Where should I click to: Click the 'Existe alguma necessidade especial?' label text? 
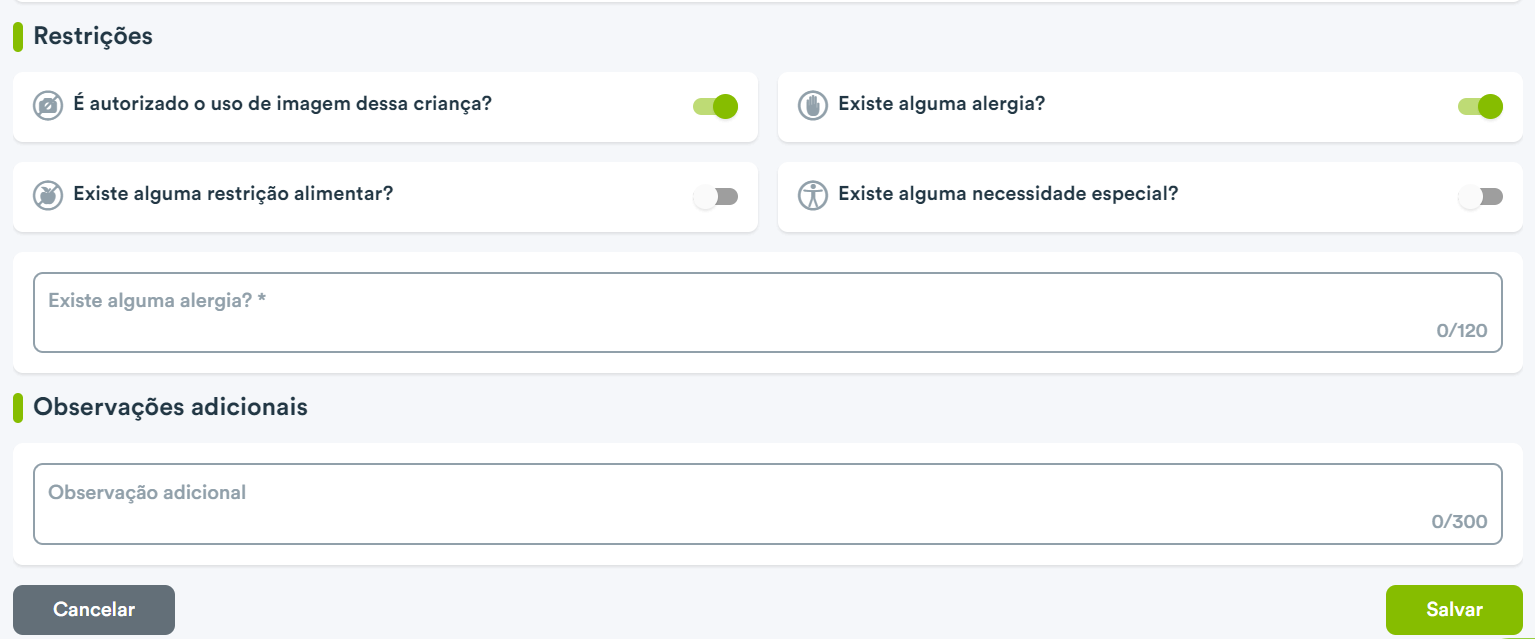1008,194
